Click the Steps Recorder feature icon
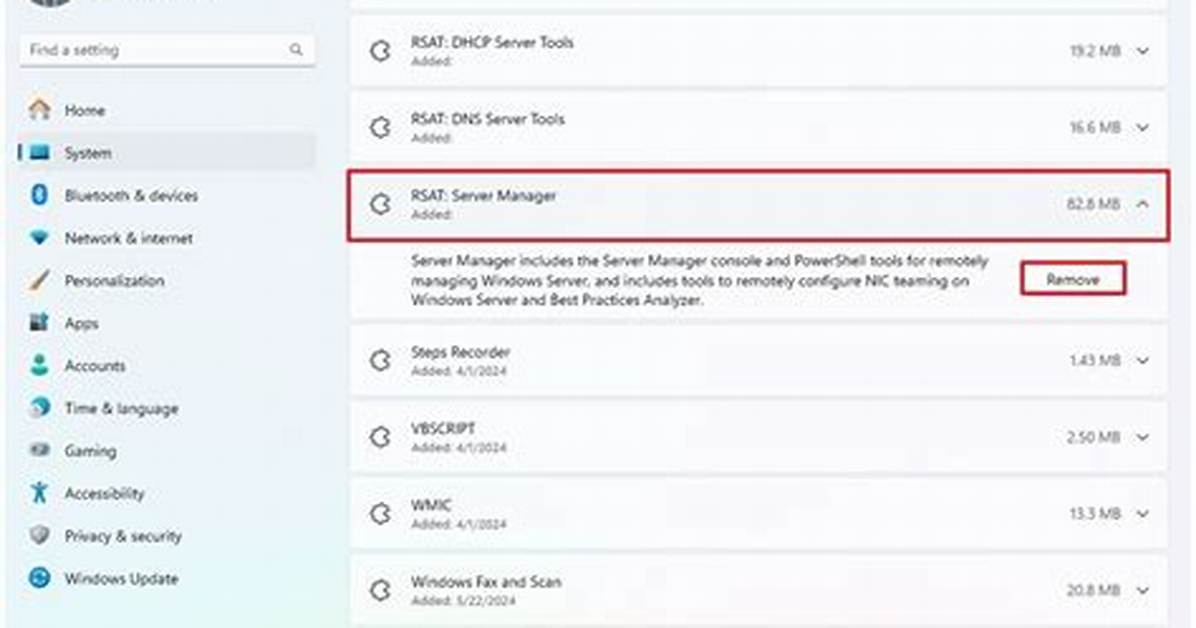 point(381,360)
